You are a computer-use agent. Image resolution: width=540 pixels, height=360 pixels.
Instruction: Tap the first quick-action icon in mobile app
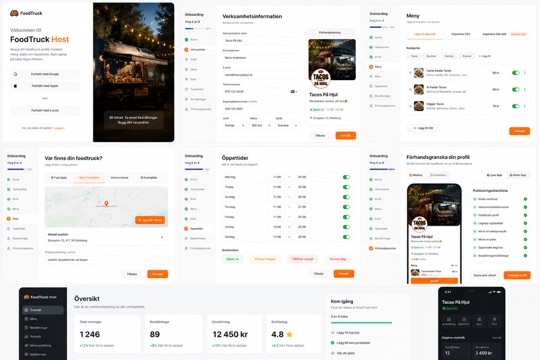[449, 321]
